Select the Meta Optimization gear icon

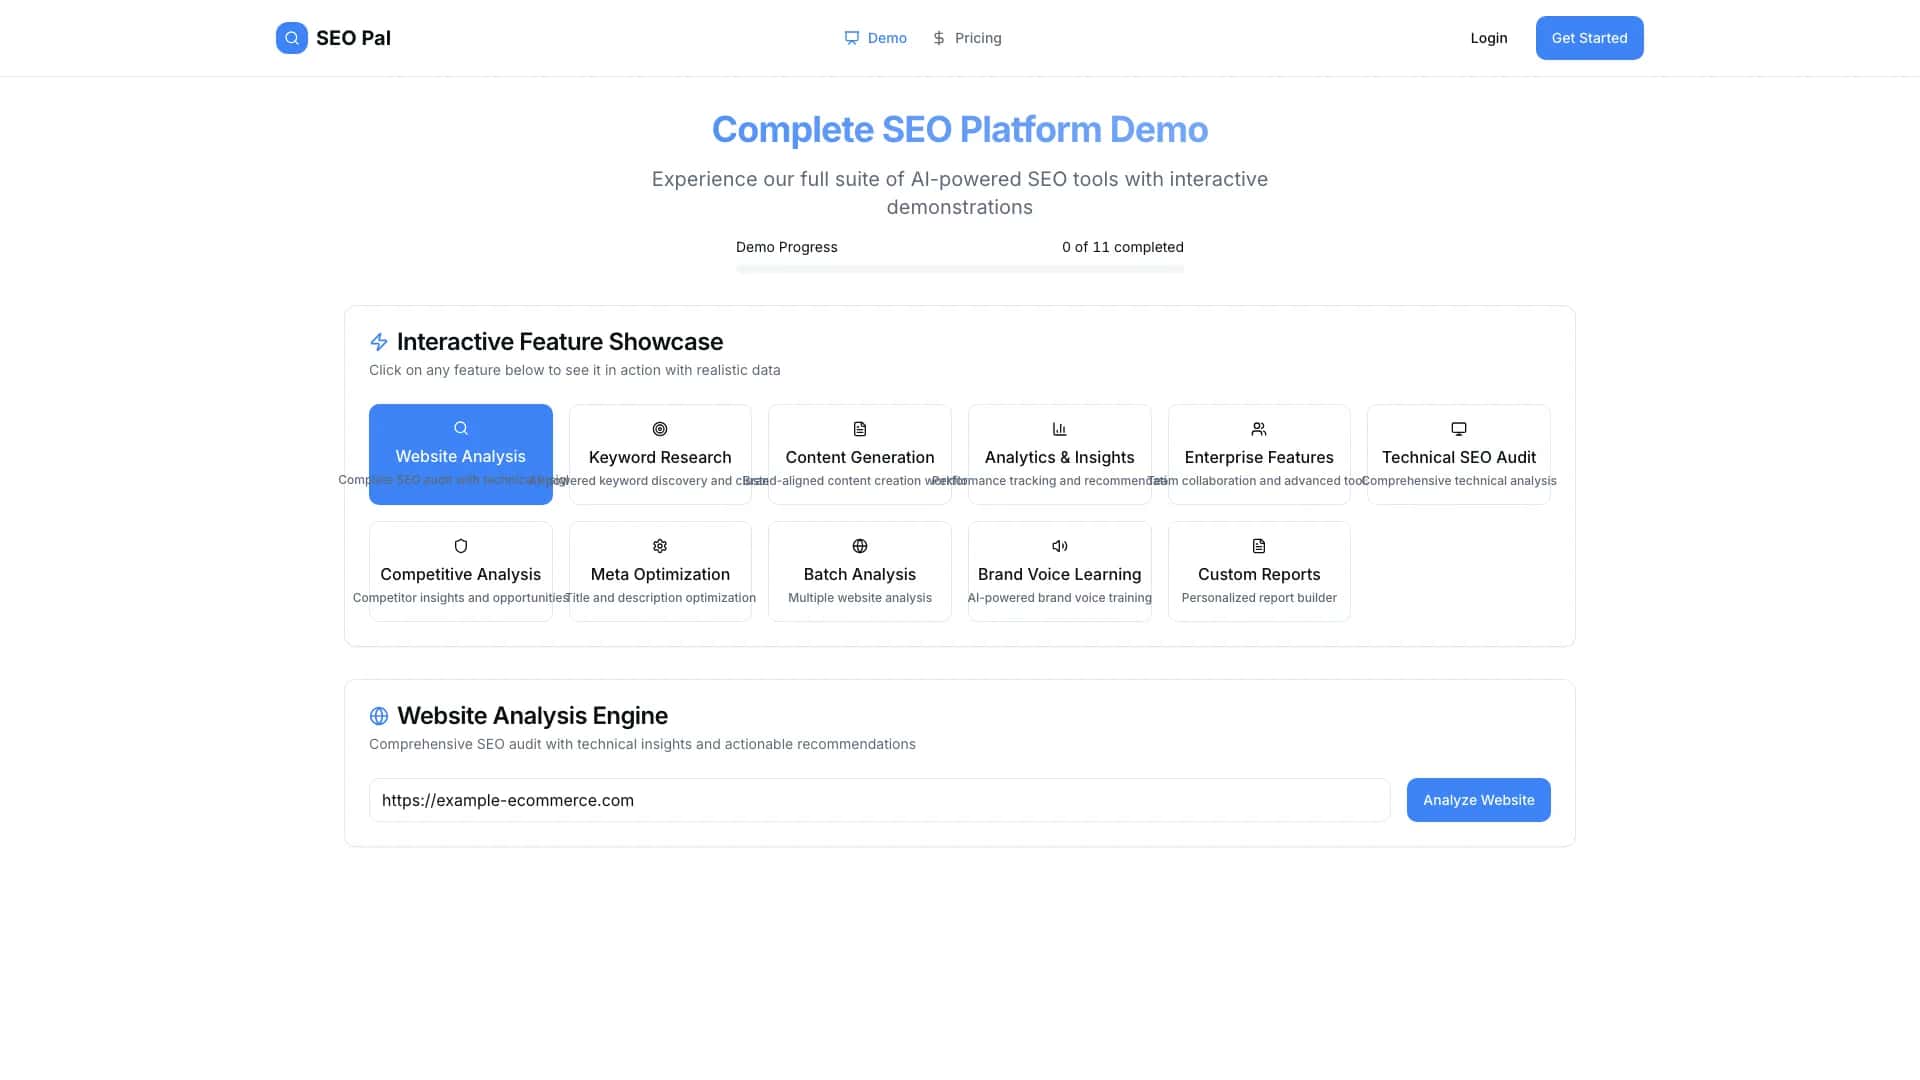(660, 546)
